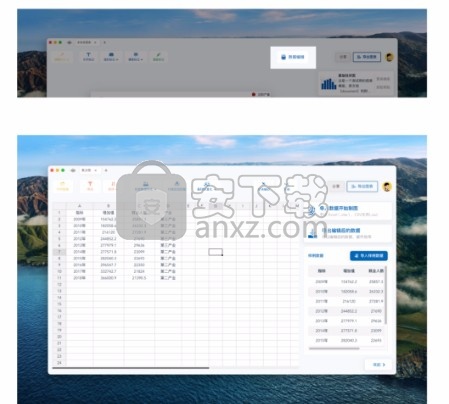This screenshot has height=404, width=449.
Task: Select the red T text tool in spreadsheet toolbar
Action: [x=90, y=186]
